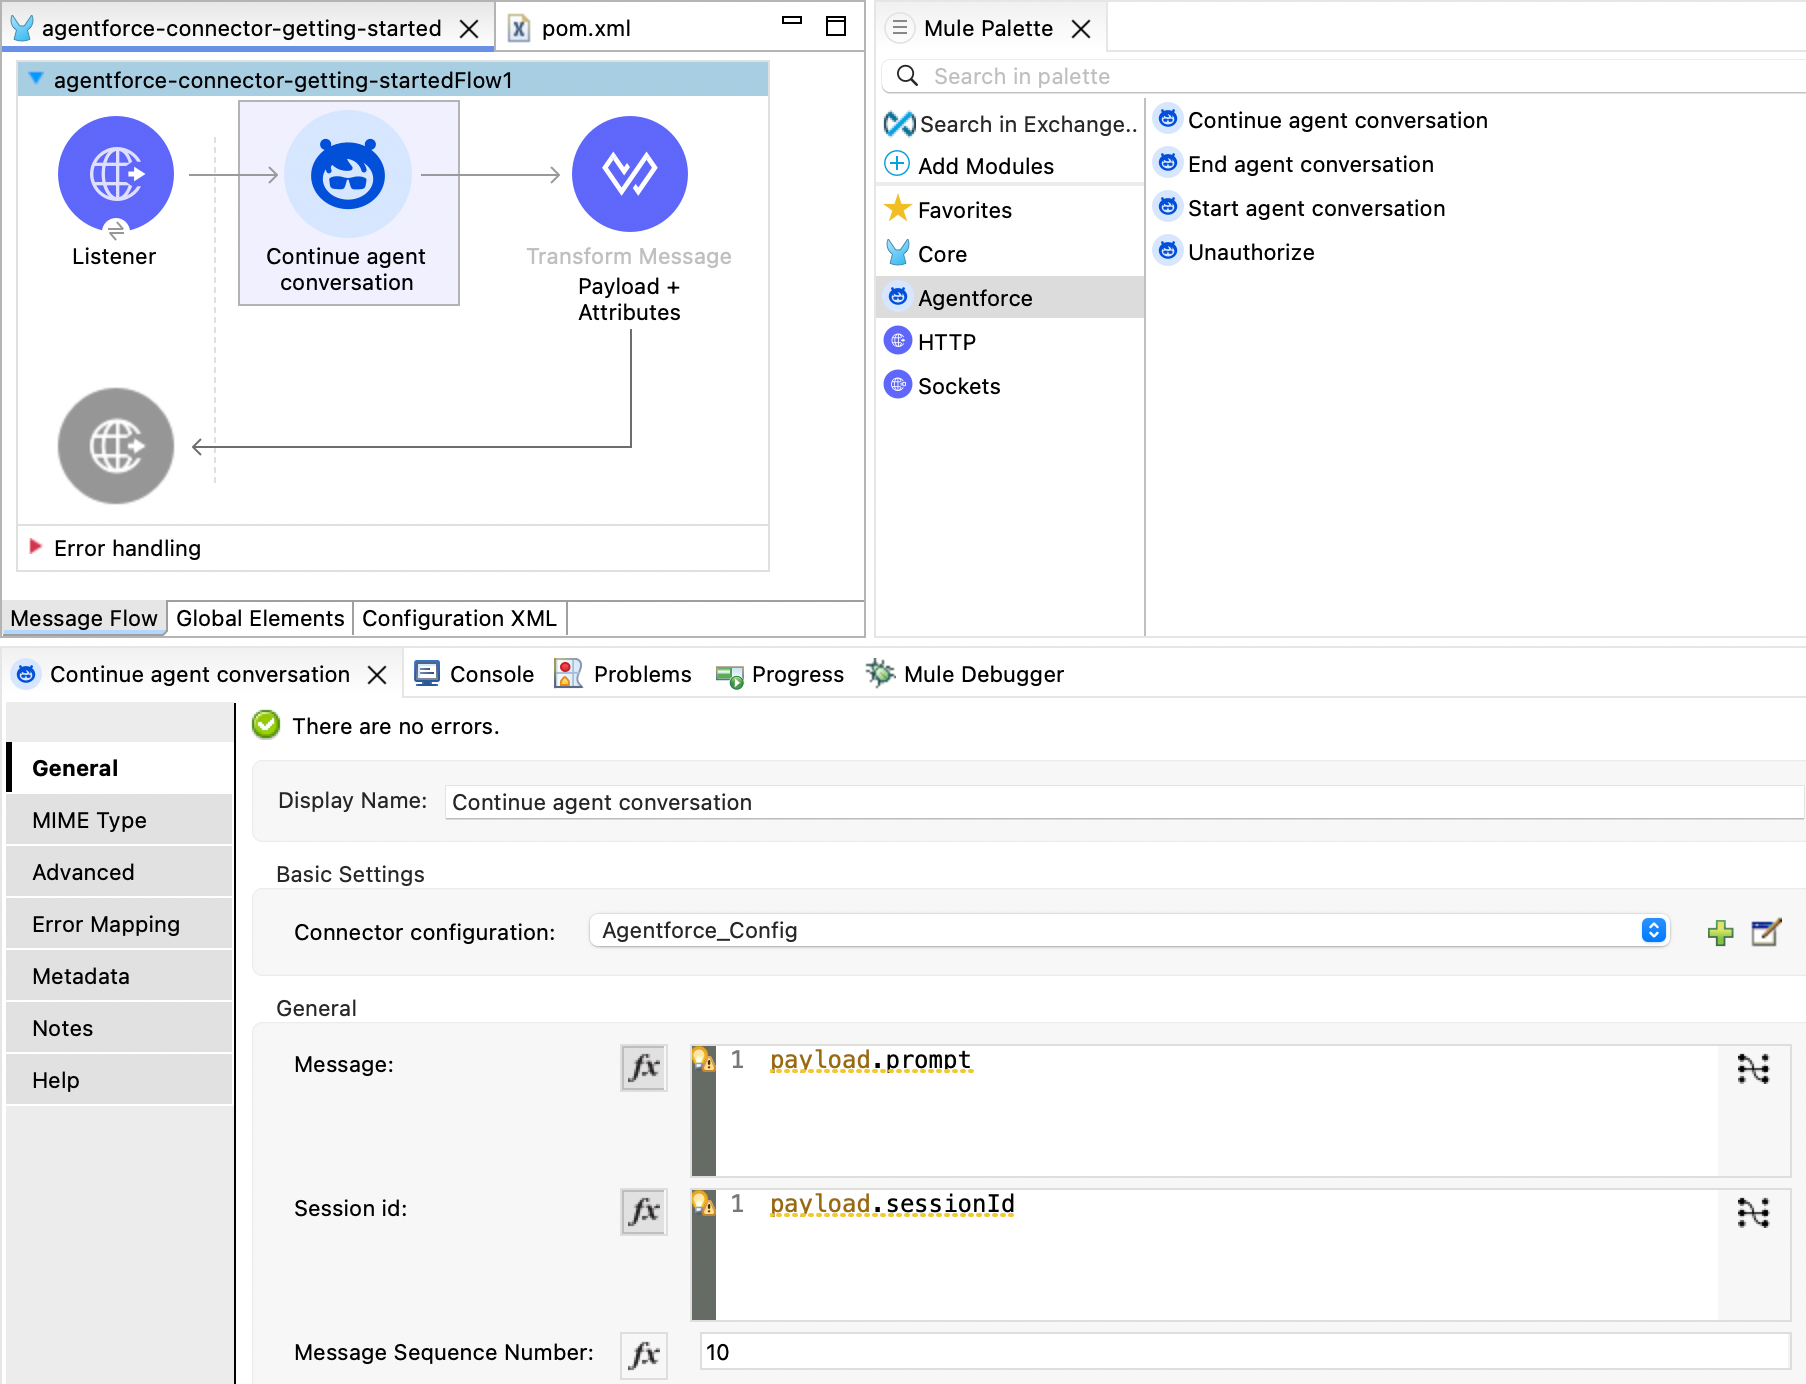1806x1384 pixels.
Task: Pick the Start agent conversation operation
Action: click(1300, 208)
